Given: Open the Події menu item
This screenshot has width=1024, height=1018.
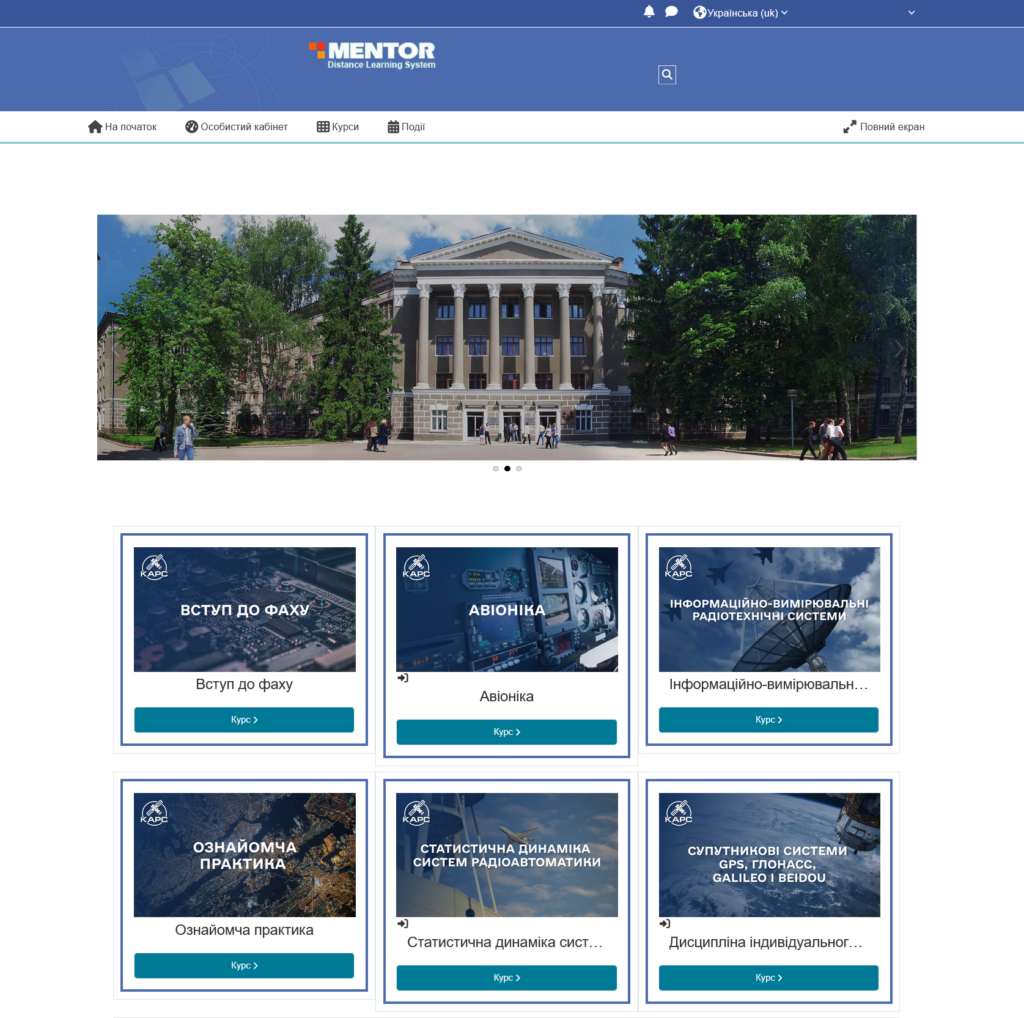Looking at the screenshot, I should (413, 127).
